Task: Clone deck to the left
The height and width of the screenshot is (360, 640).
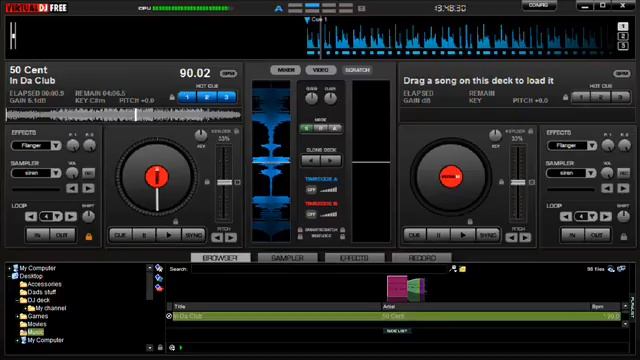Action: coord(311,160)
